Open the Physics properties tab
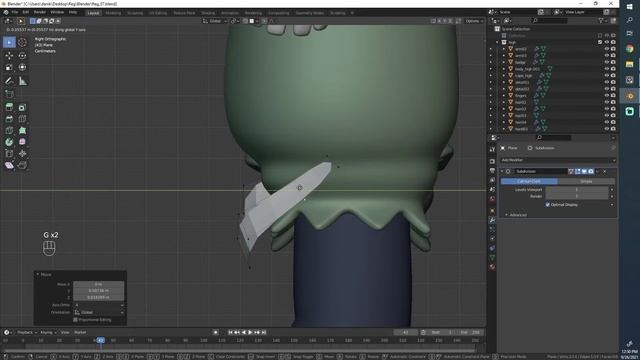The image size is (640, 360). coord(492,239)
